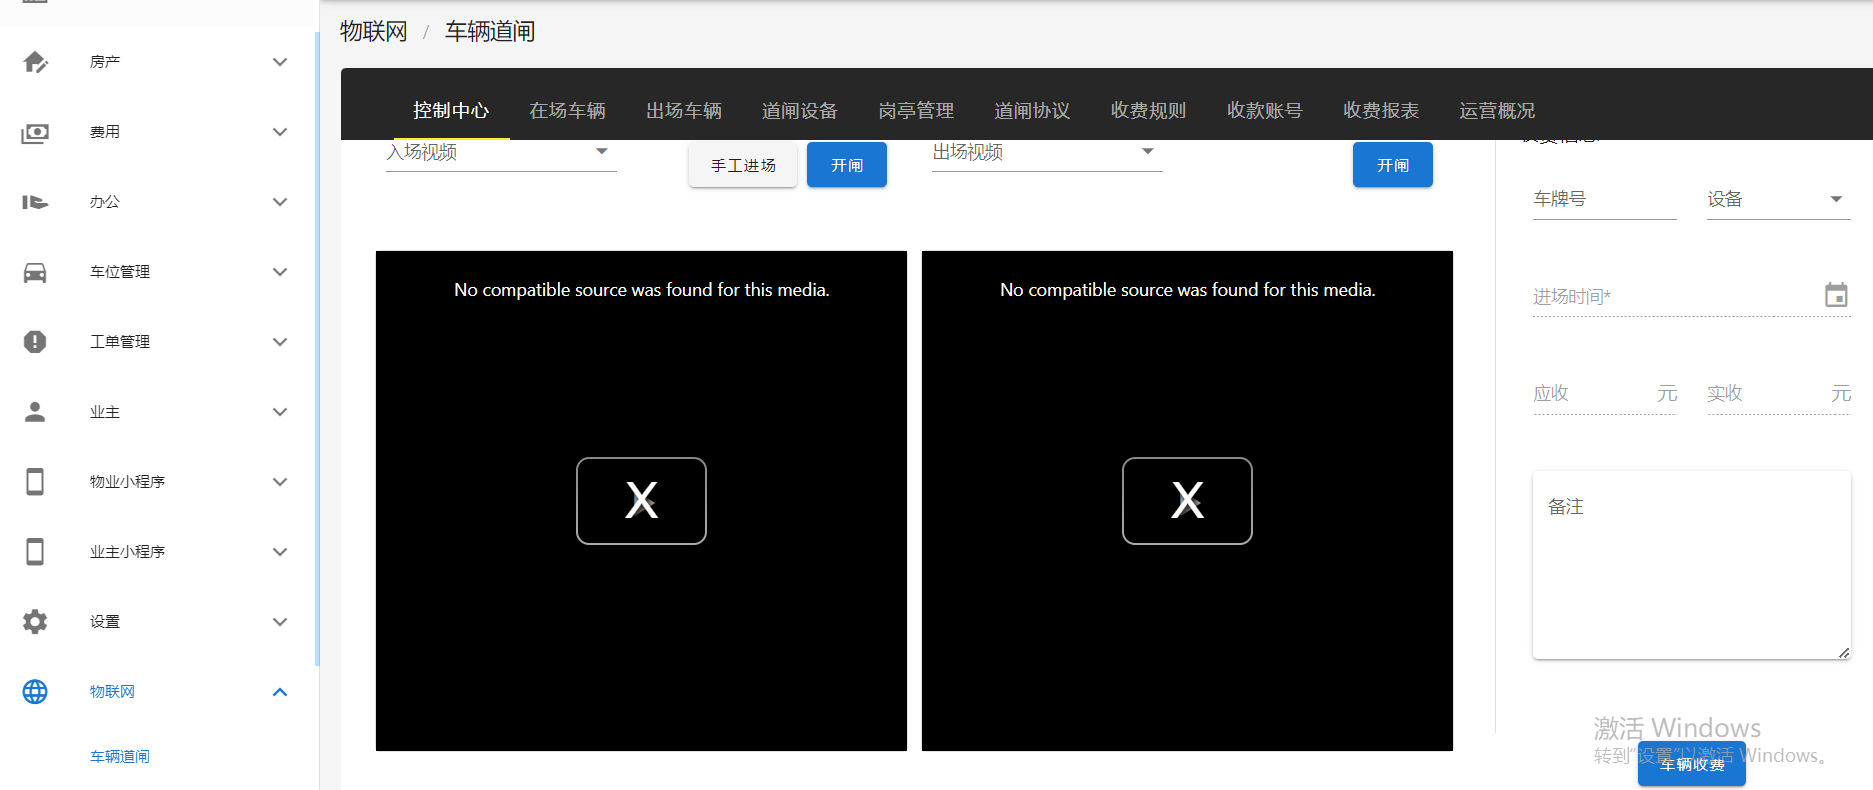The width and height of the screenshot is (1873, 790).
Task: Click the 工单管理 alert icon
Action: (35, 342)
